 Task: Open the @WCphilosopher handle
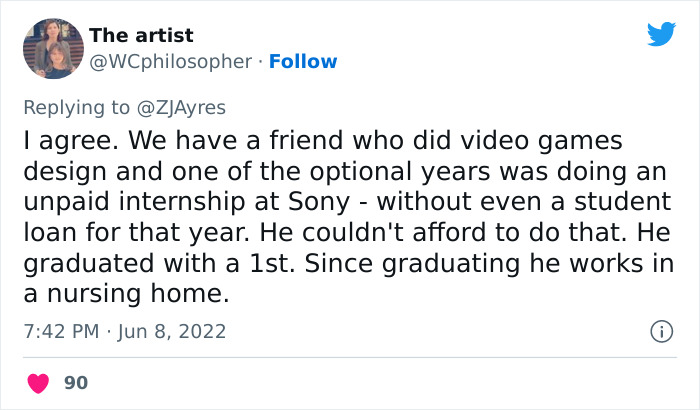[x=170, y=62]
